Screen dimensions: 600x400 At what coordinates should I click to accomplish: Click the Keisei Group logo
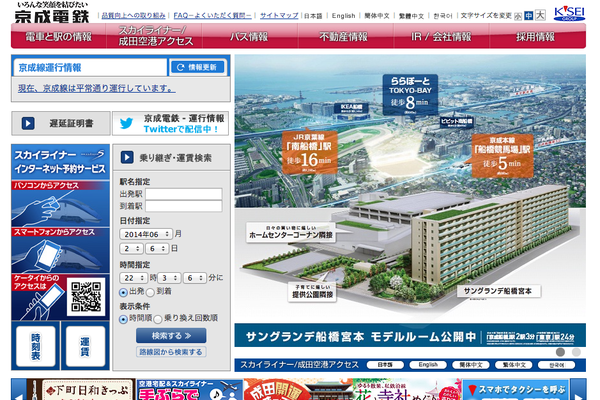pos(569,13)
